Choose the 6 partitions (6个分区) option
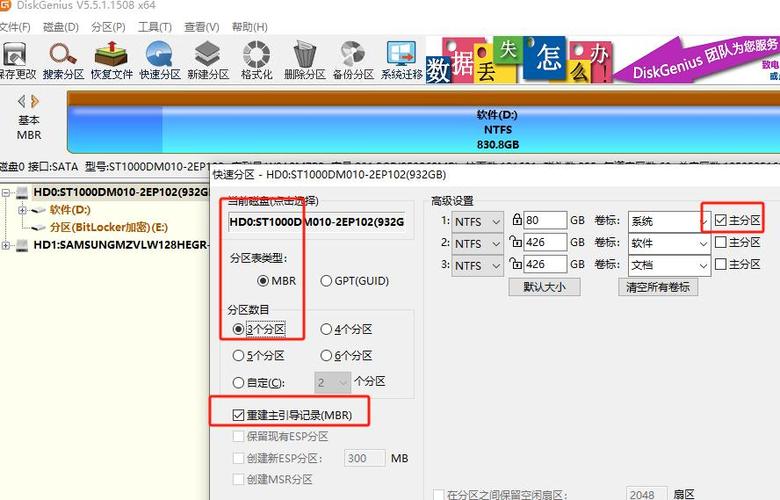The image size is (780, 500). click(346, 356)
